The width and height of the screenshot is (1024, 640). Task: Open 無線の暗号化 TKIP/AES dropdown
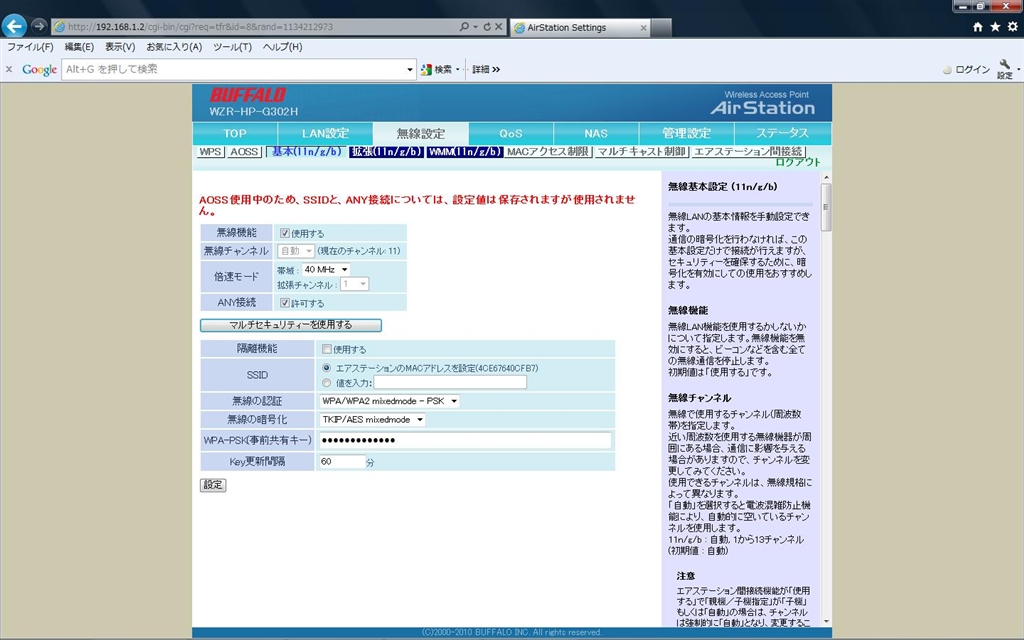click(x=372, y=420)
